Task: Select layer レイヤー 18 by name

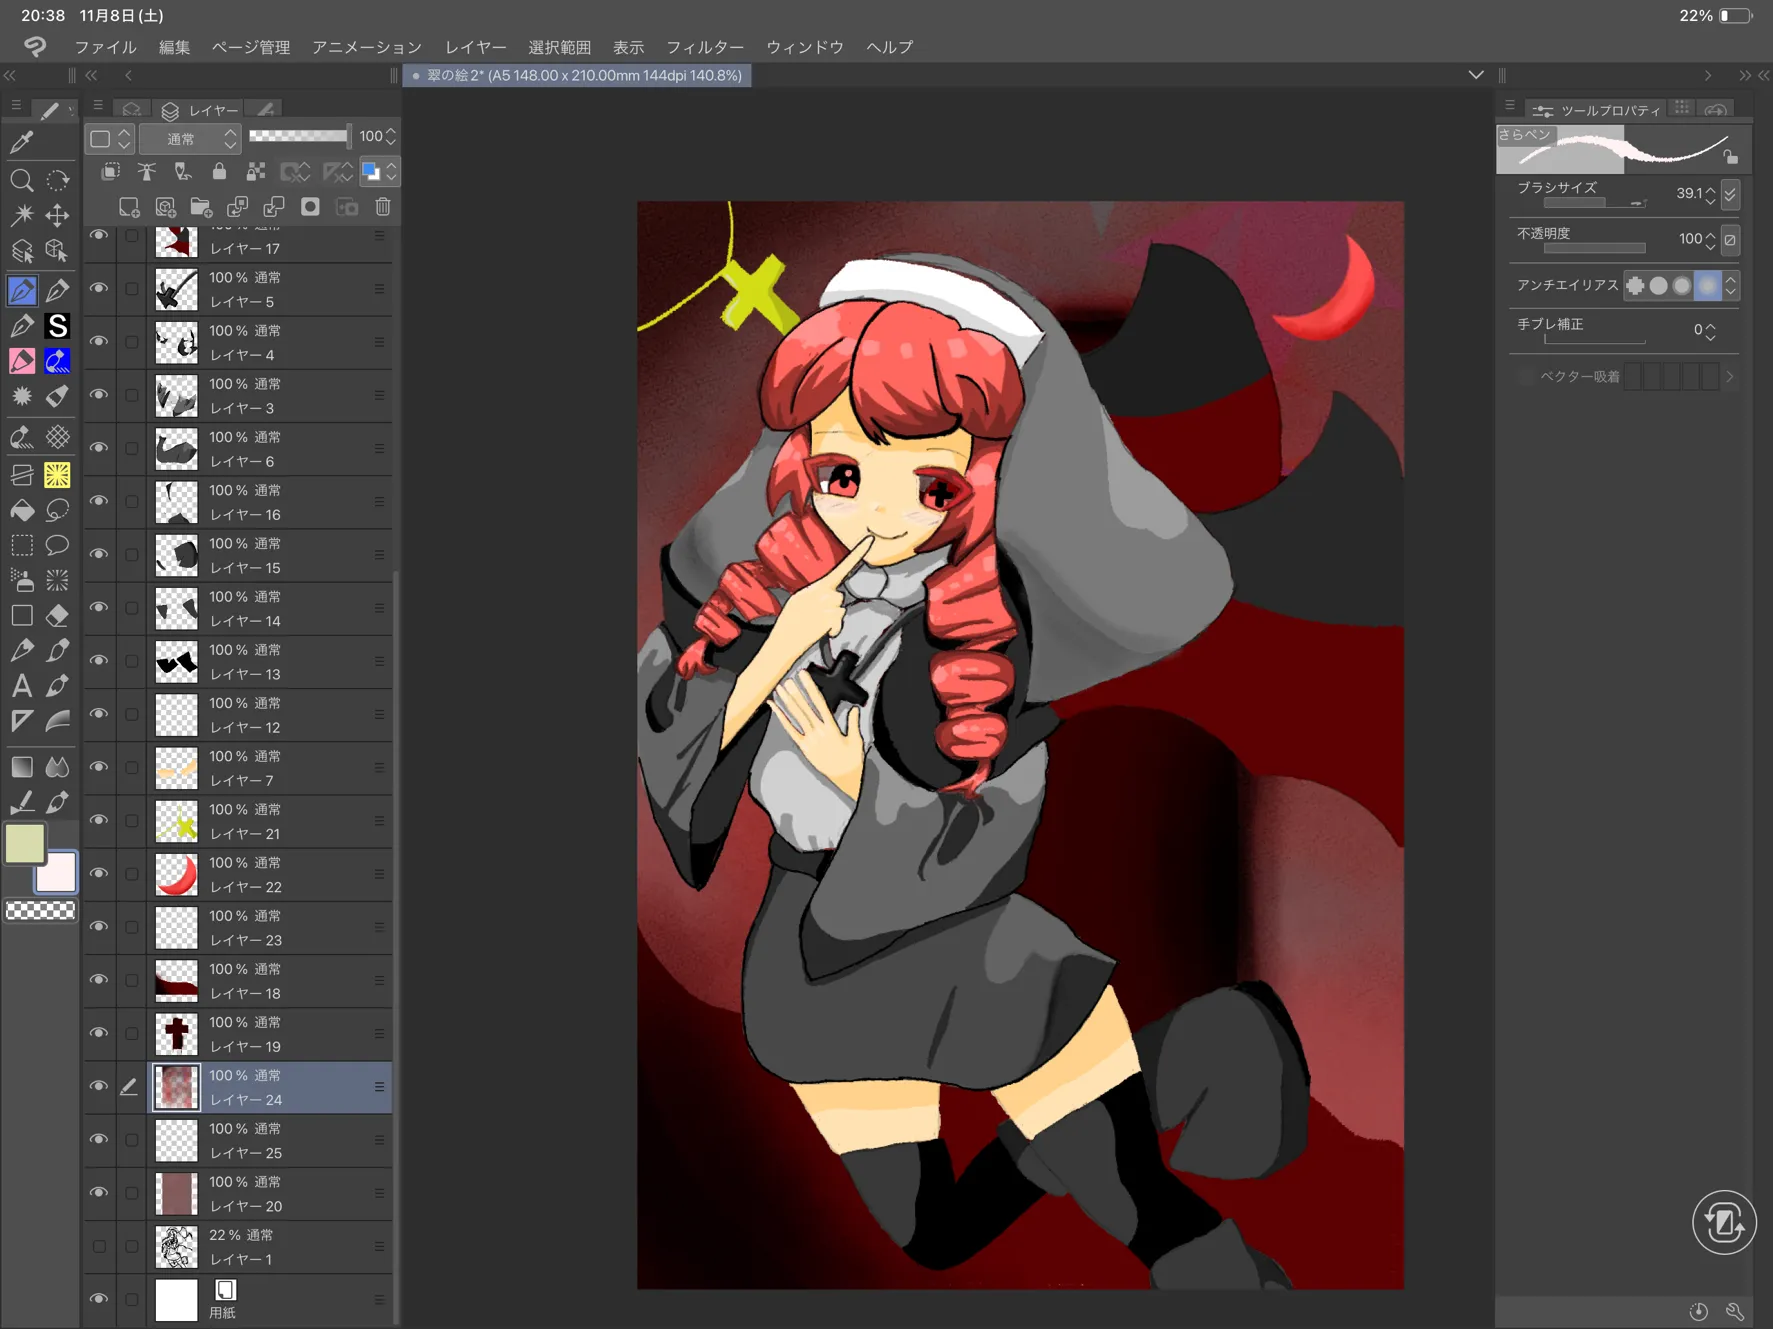Action: pyautogui.click(x=245, y=993)
